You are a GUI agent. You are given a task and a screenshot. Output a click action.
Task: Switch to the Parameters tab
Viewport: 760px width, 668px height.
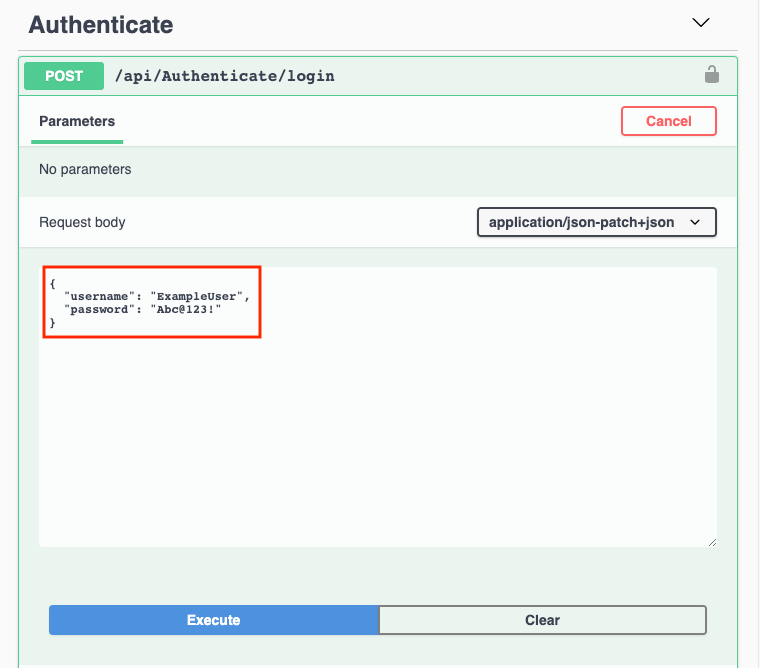tap(77, 121)
